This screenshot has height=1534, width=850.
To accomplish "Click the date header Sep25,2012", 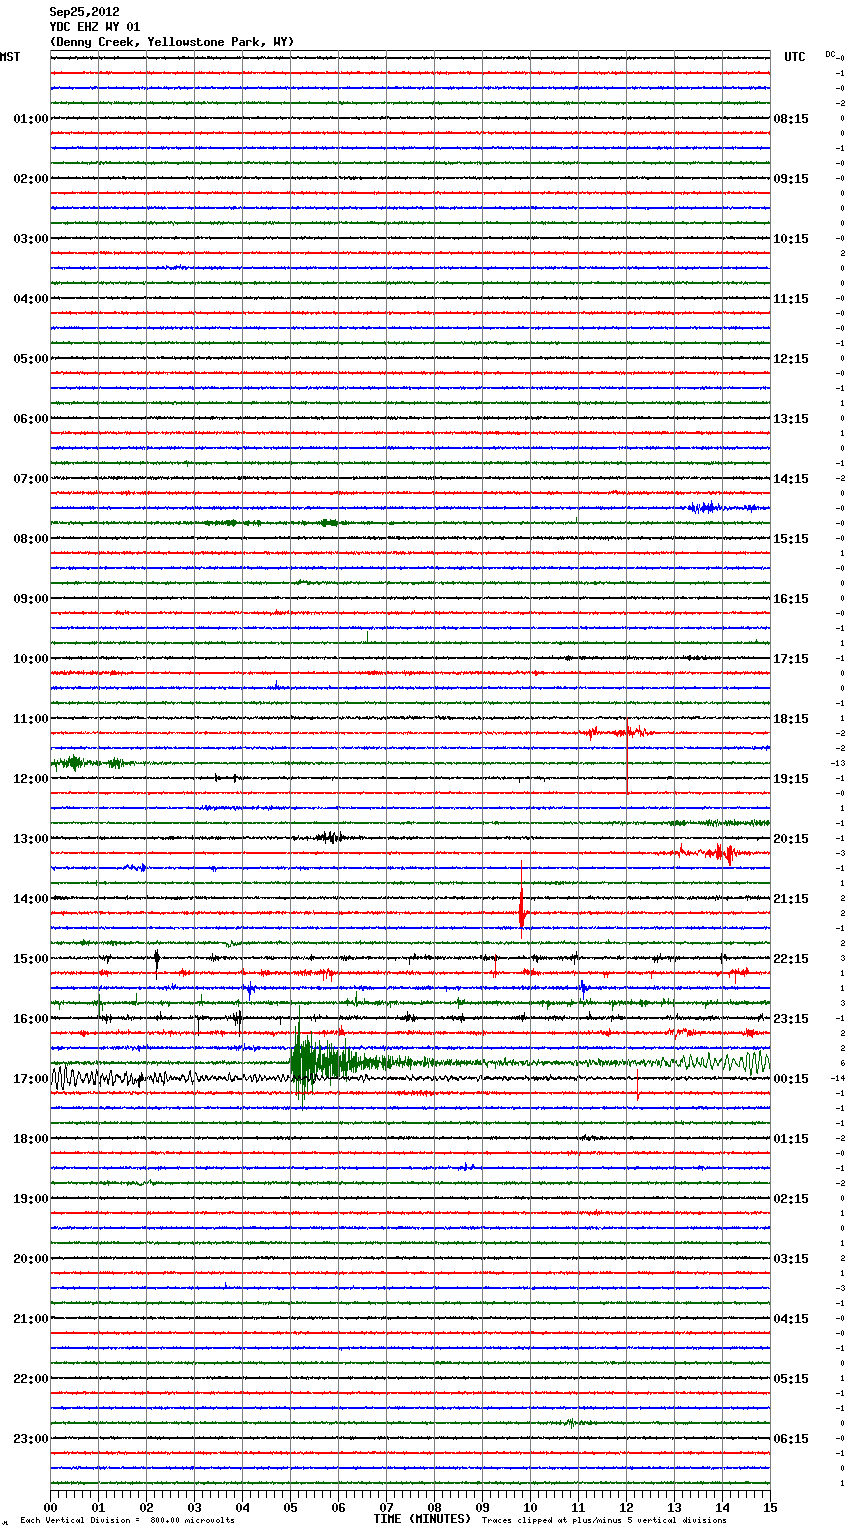I will 84,12.
